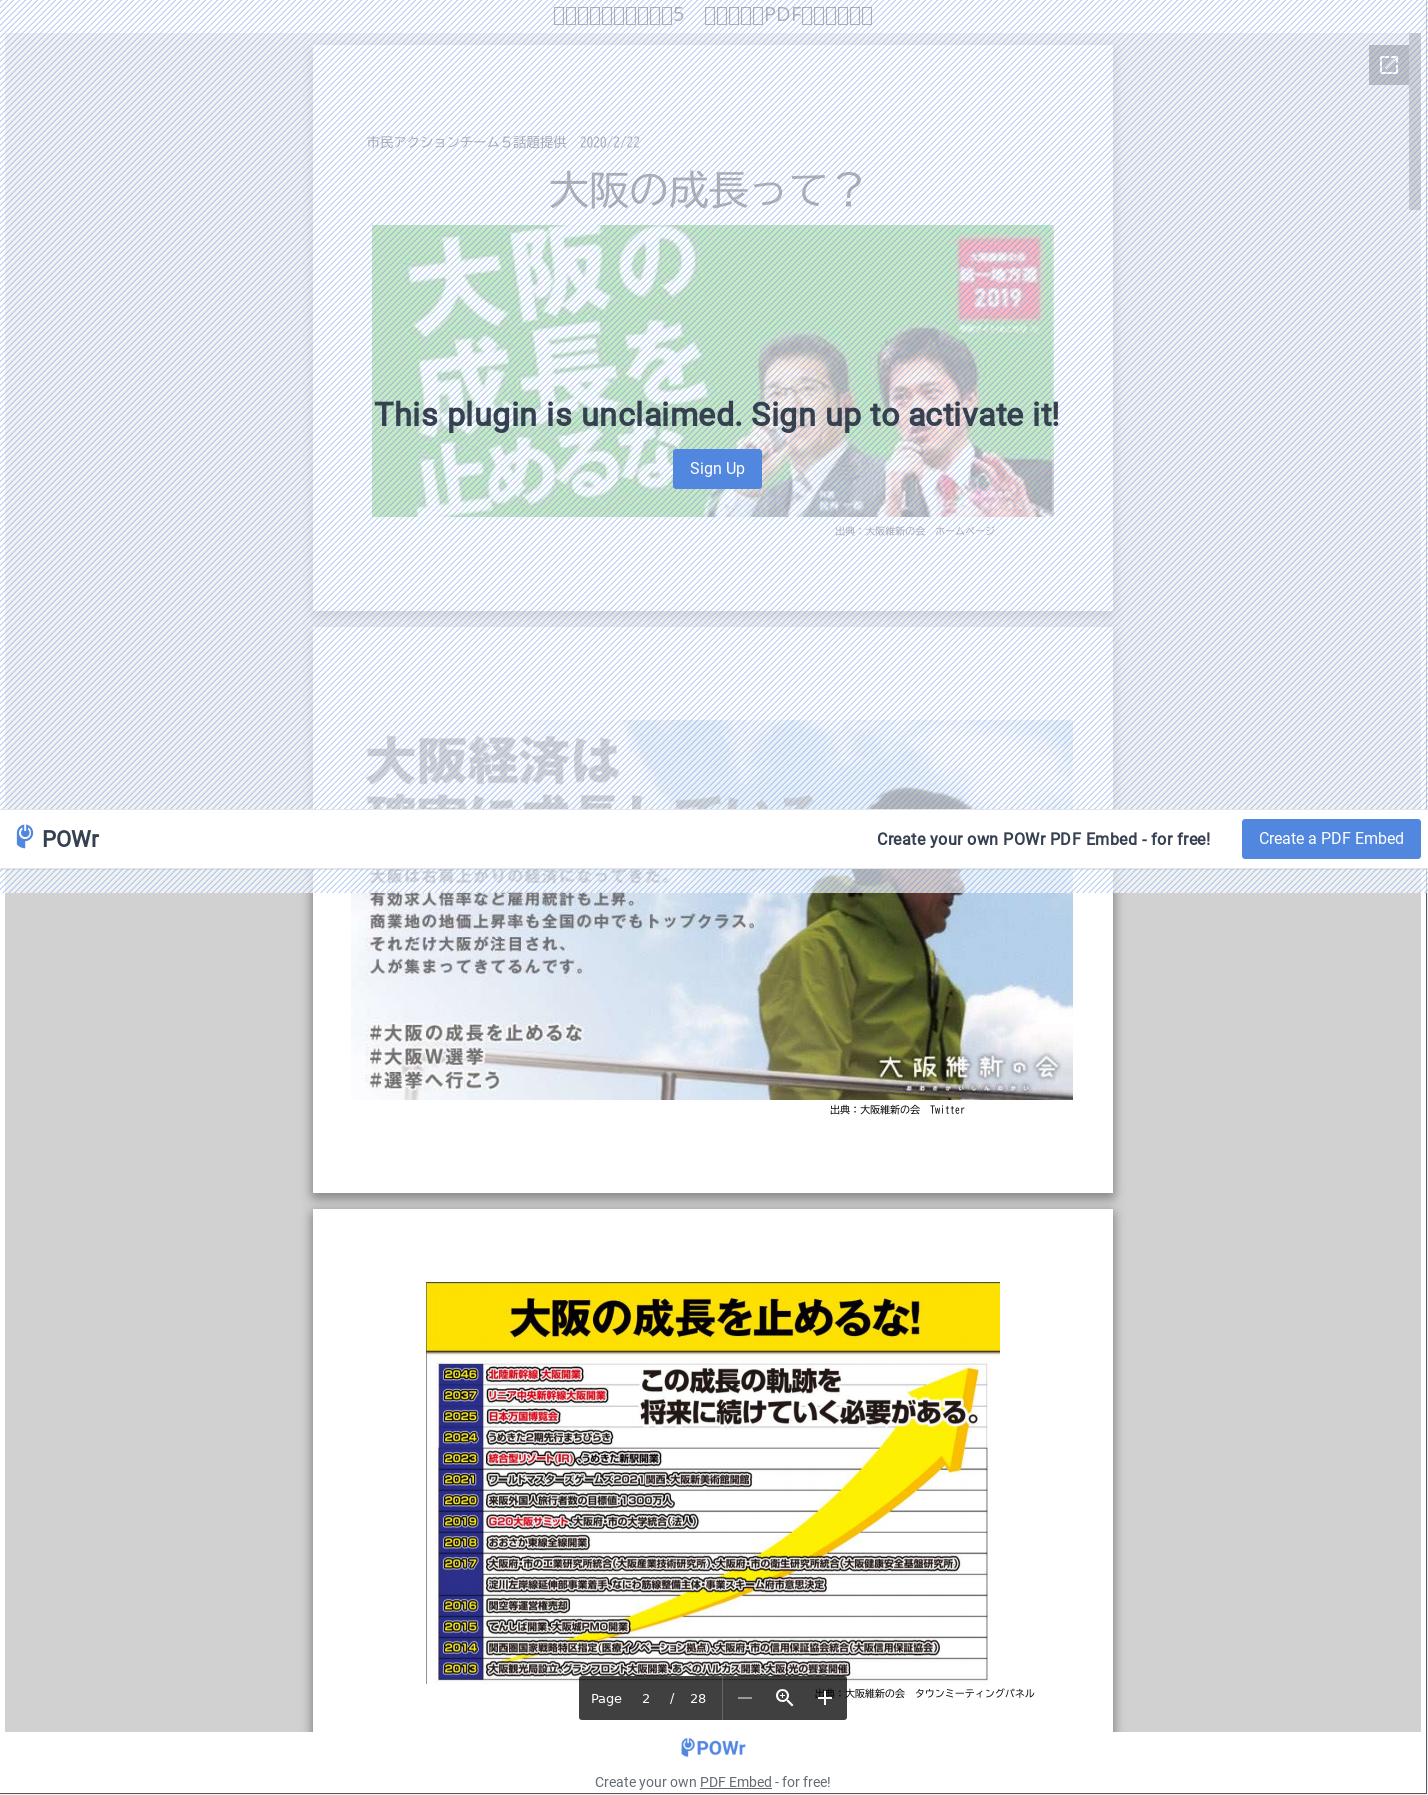Viewport: 1428px width, 1795px height.
Task: Open the underlined PDF Embed link
Action: [x=735, y=1782]
